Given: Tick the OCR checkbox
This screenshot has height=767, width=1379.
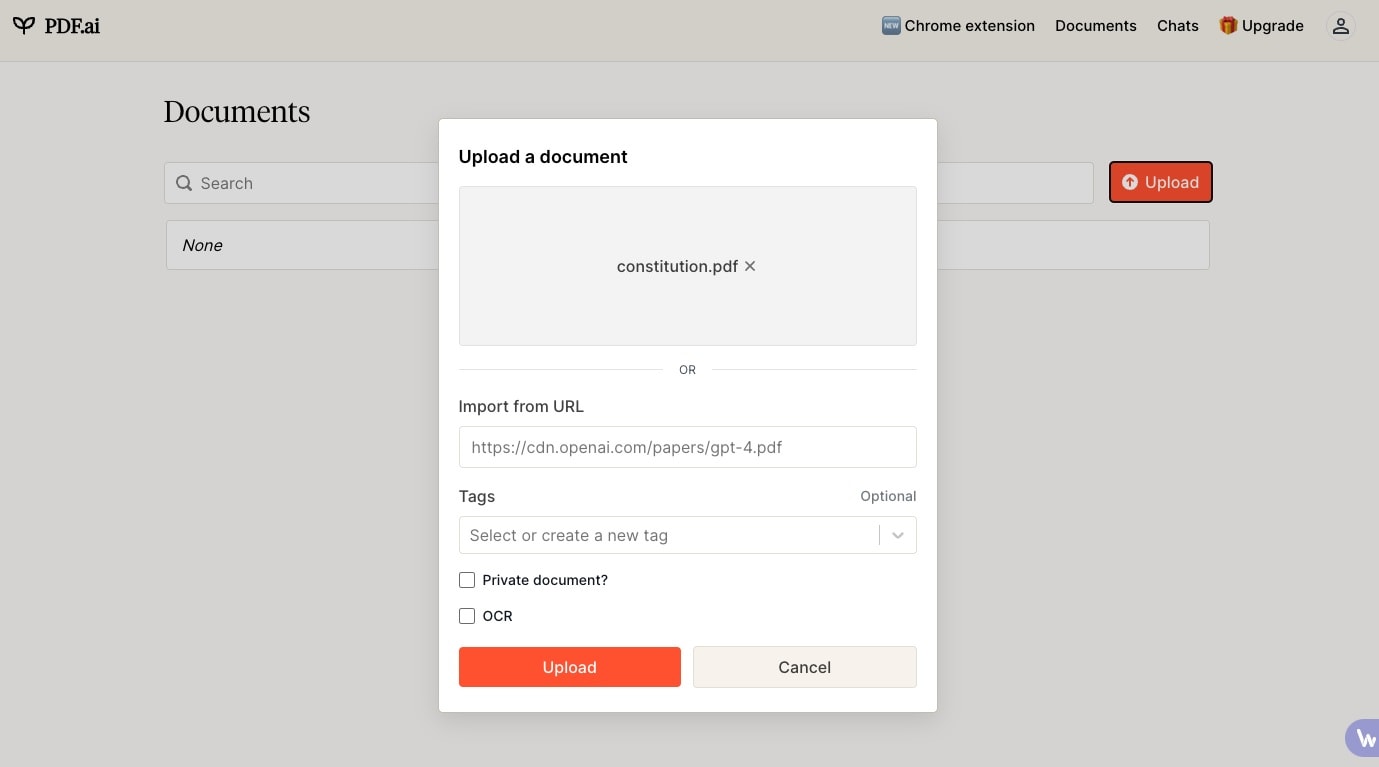Looking at the screenshot, I should click(467, 616).
